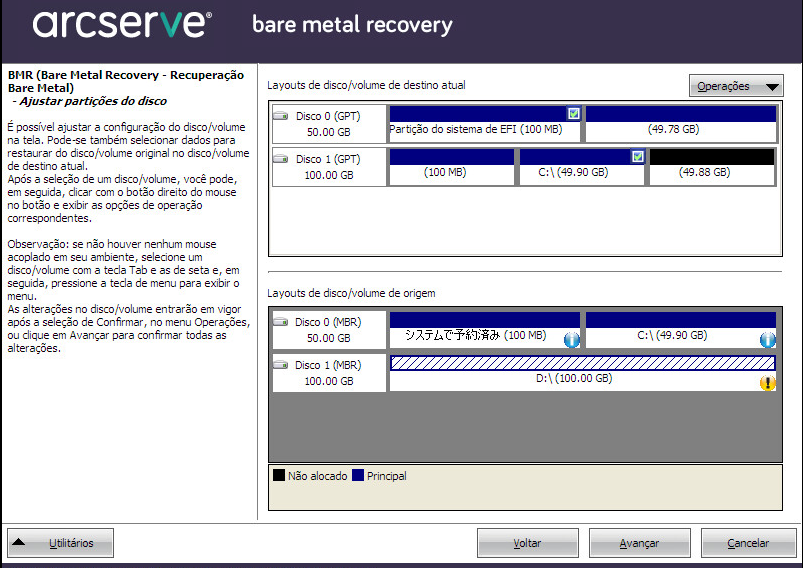Click the 'bare metal recovery' header title
This screenshot has width=803, height=568.
[x=352, y=25]
